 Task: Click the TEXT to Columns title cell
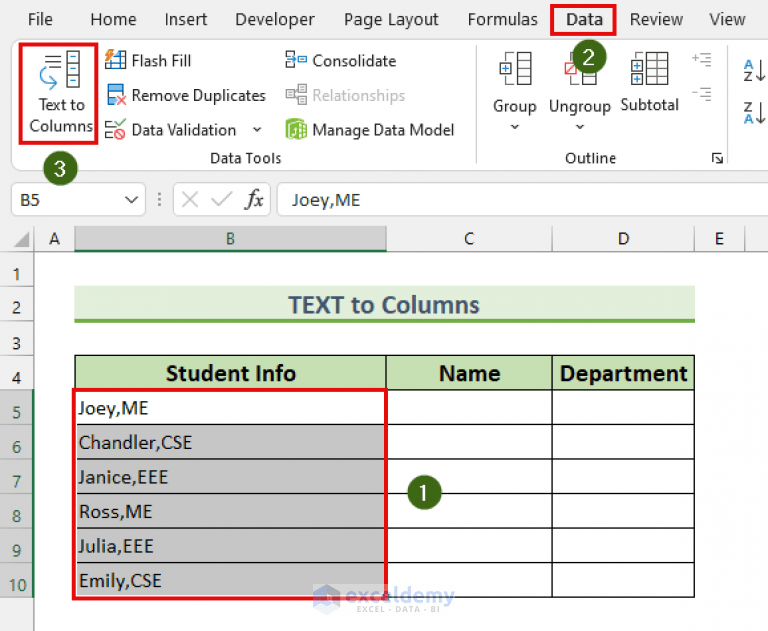[384, 304]
